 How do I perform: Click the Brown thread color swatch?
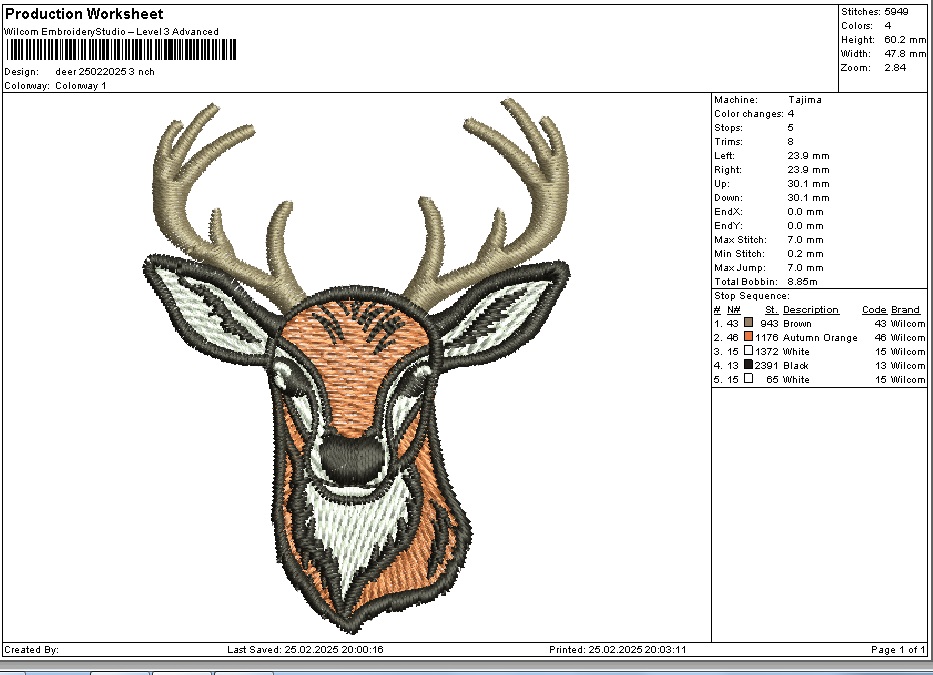point(748,323)
